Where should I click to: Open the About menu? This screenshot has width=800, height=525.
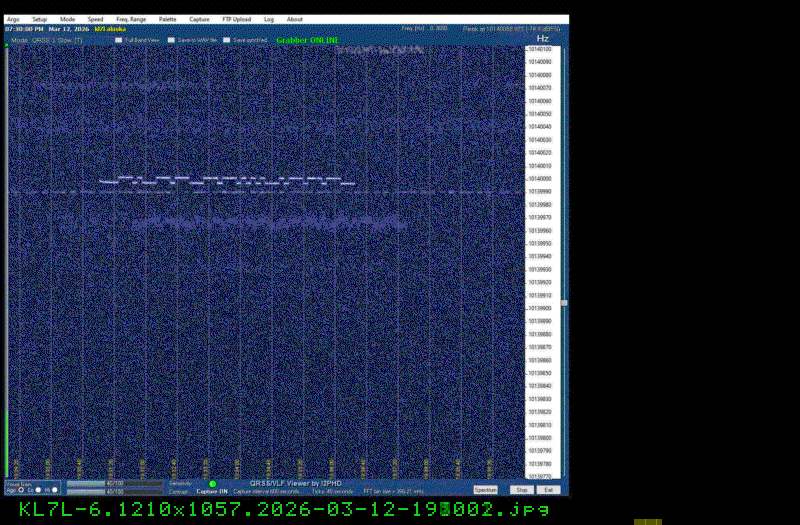point(295,19)
